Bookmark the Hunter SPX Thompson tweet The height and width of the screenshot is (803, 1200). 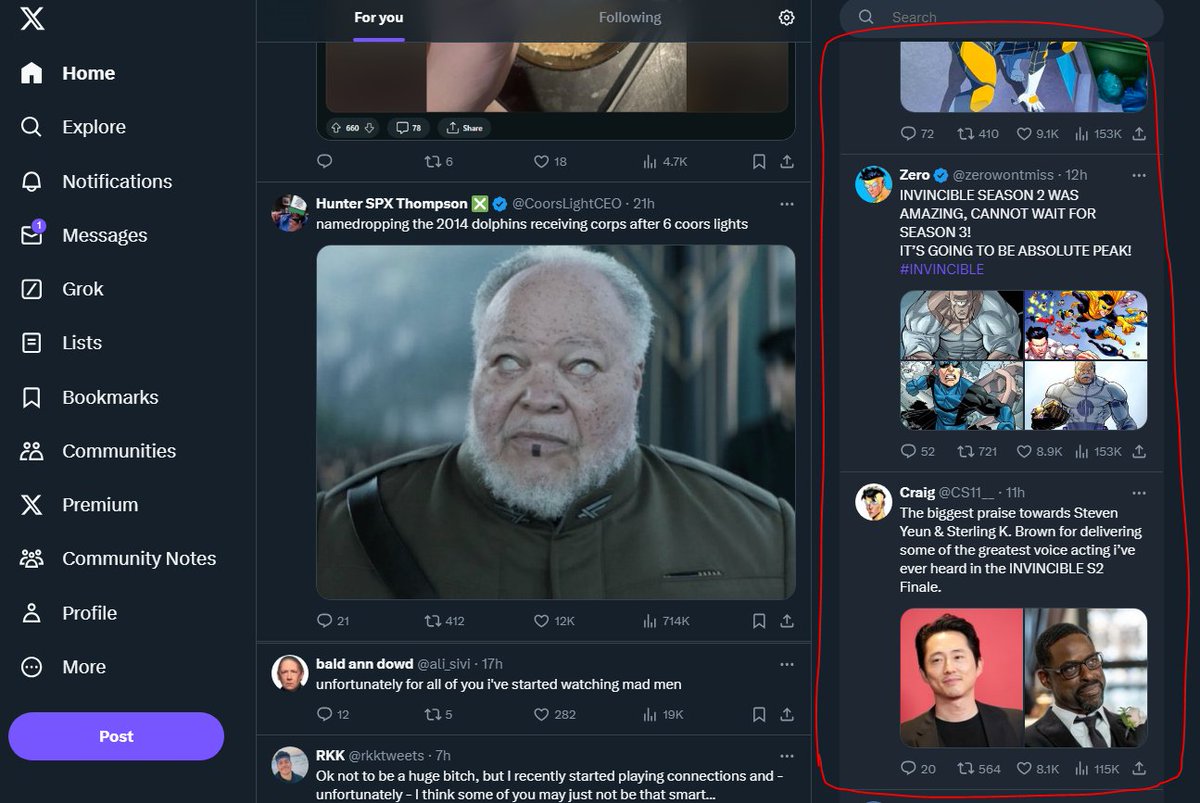click(x=759, y=621)
